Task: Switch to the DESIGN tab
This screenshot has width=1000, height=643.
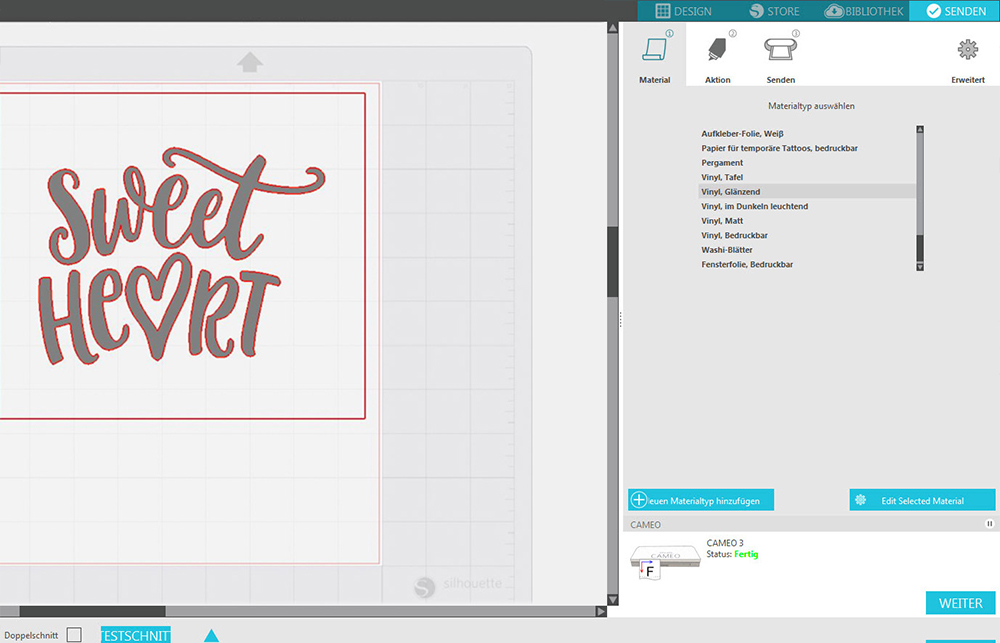Action: coord(684,11)
